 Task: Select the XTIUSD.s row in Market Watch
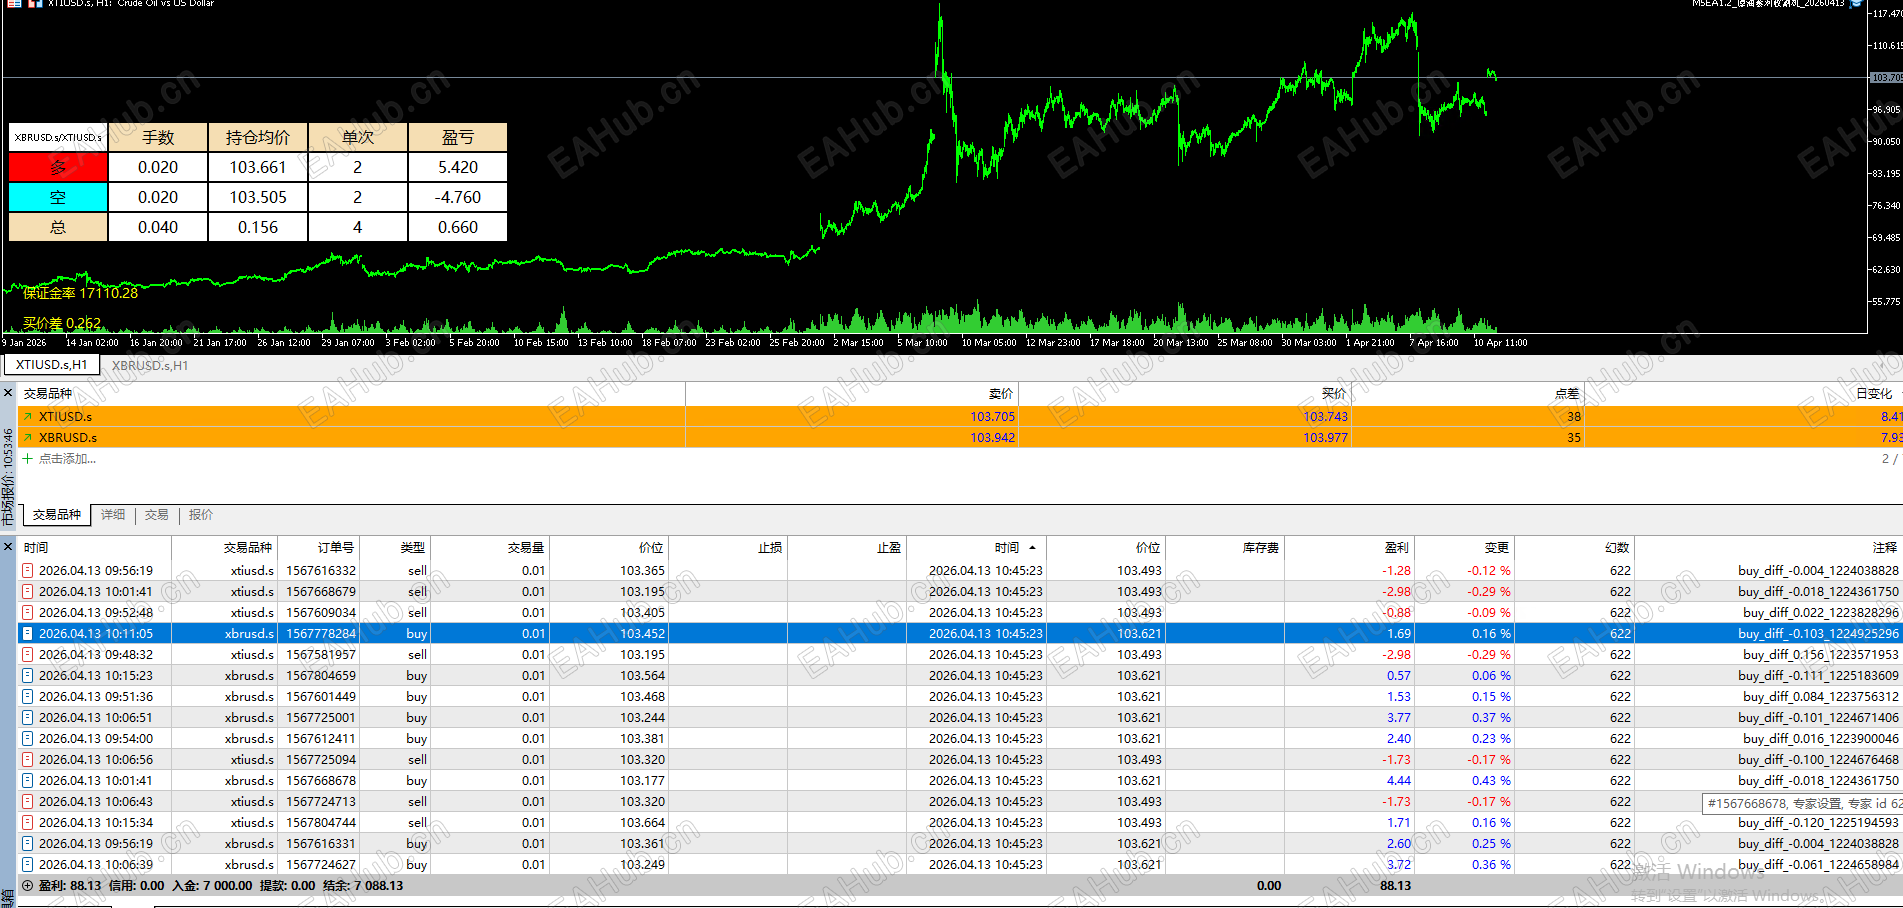tap(960, 416)
